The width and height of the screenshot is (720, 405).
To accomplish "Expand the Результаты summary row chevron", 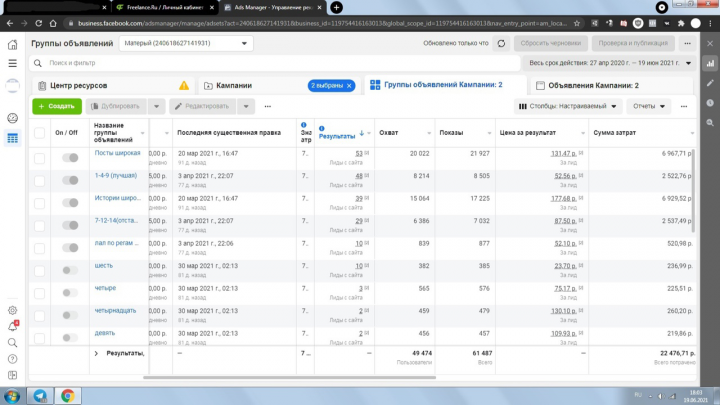I will click(96, 354).
